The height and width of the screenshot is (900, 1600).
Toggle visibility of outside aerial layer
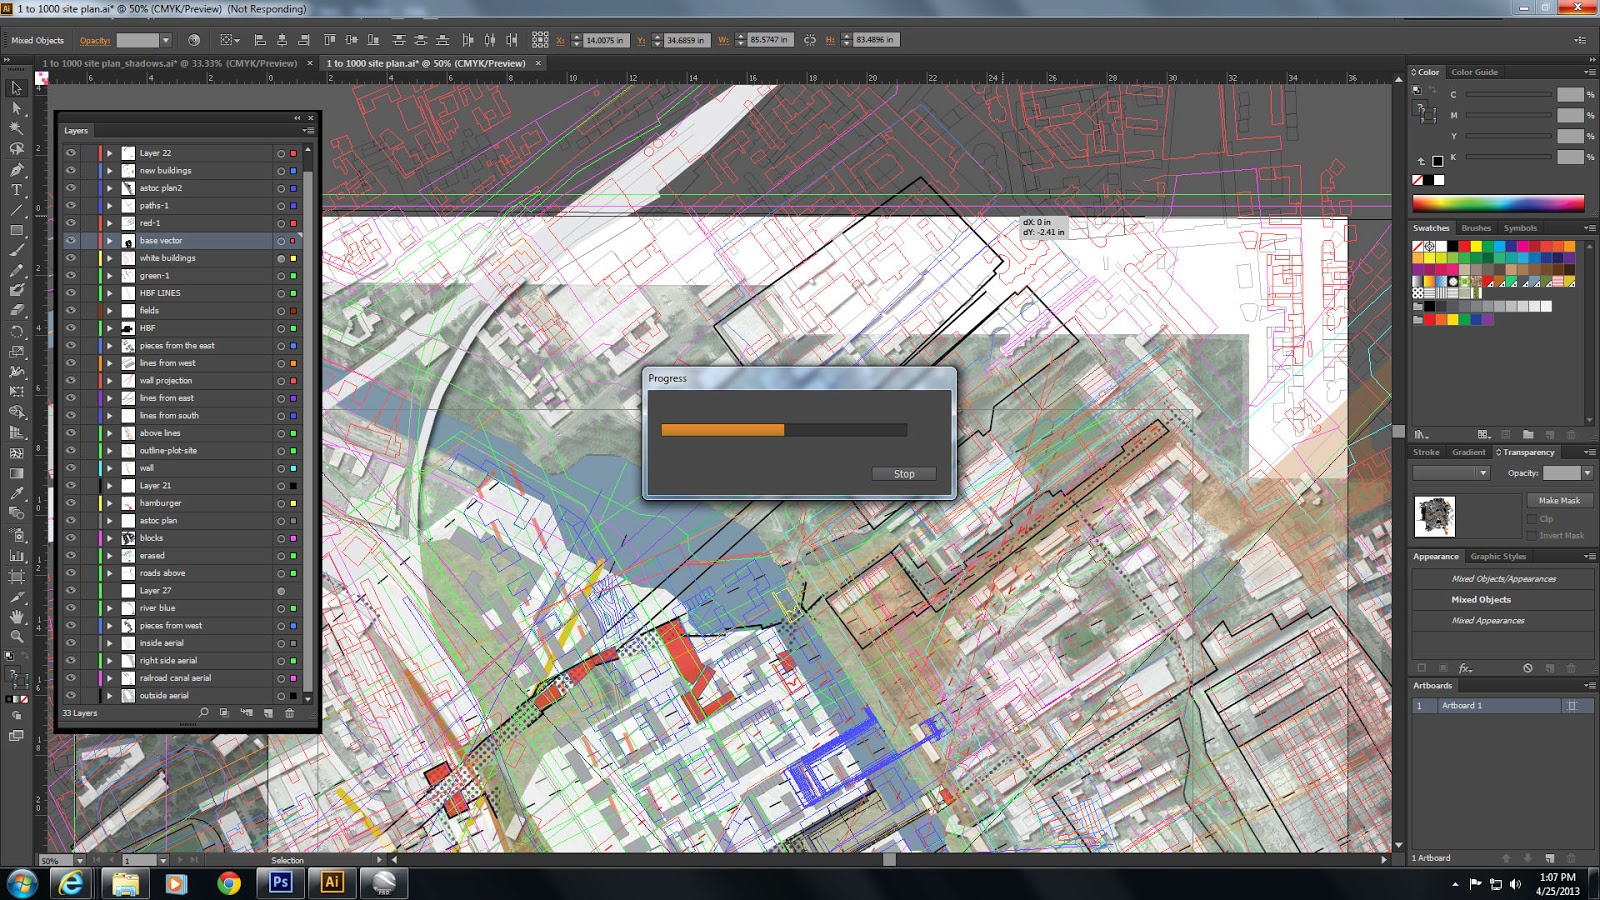point(71,695)
